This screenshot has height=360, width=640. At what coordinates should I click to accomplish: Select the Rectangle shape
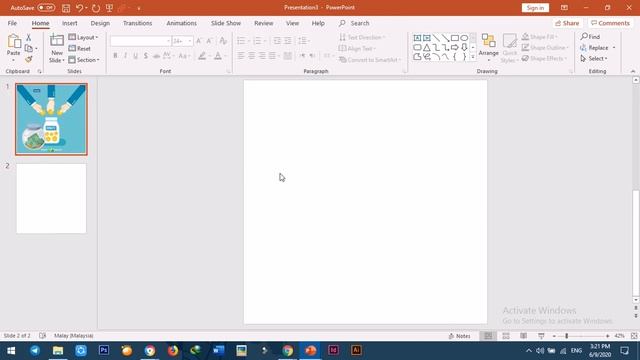[455, 38]
